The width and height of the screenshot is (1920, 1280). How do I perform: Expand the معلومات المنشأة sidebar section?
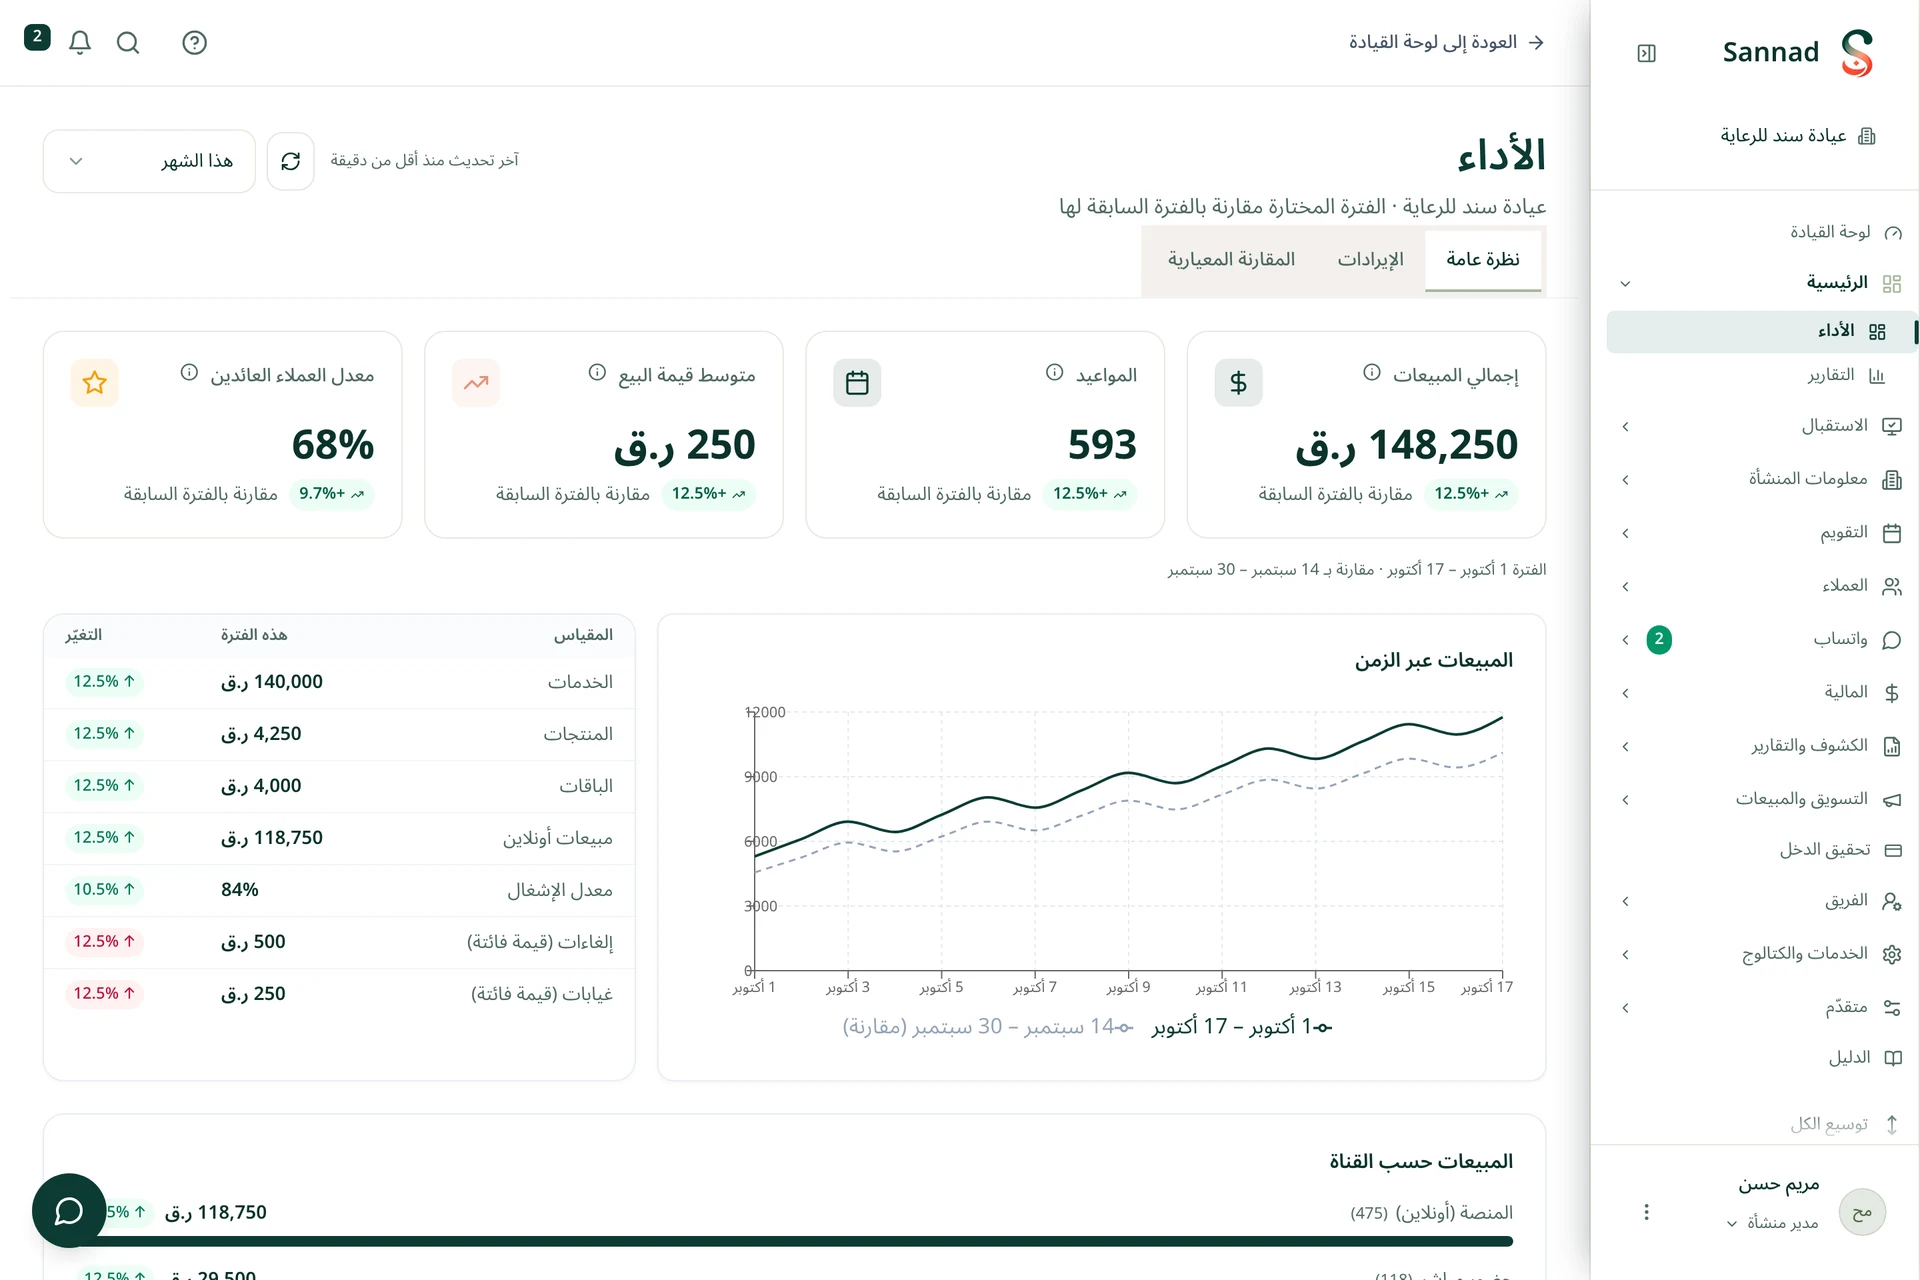click(1625, 480)
